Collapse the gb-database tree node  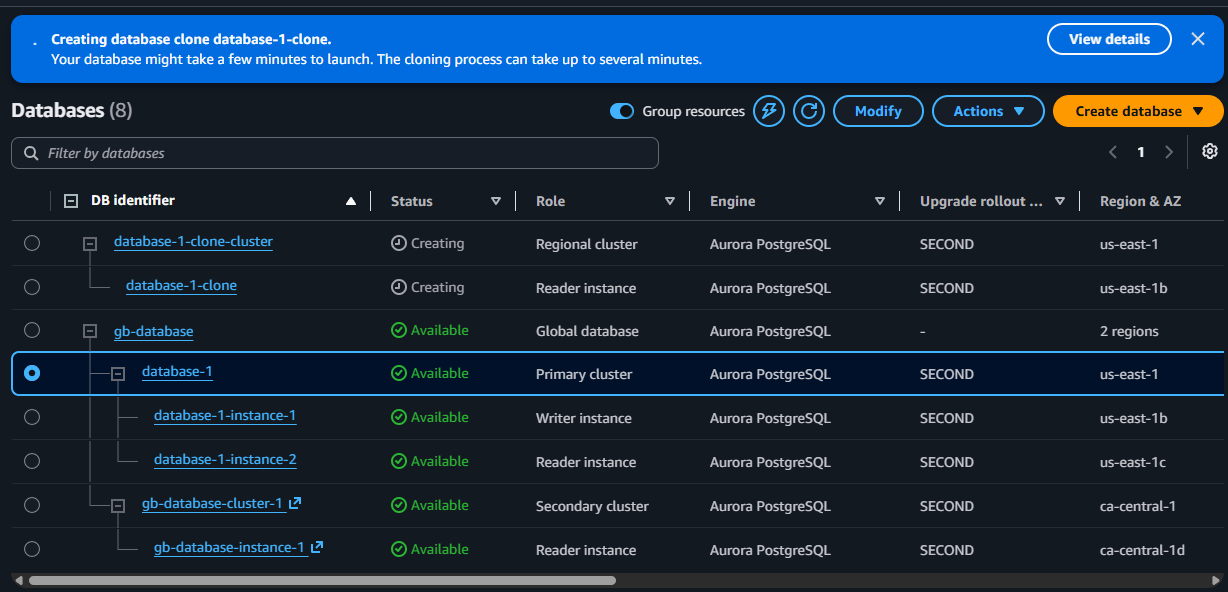(90, 331)
